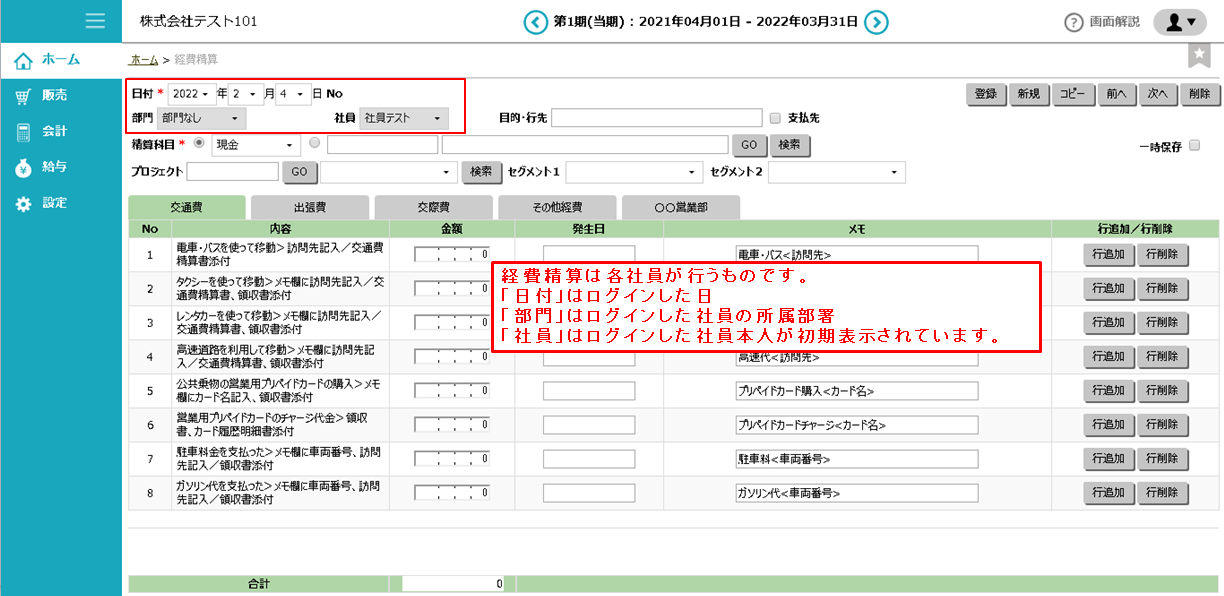The image size is (1224, 596).
Task: Open 設定 in the sidebar
Action: point(54,203)
